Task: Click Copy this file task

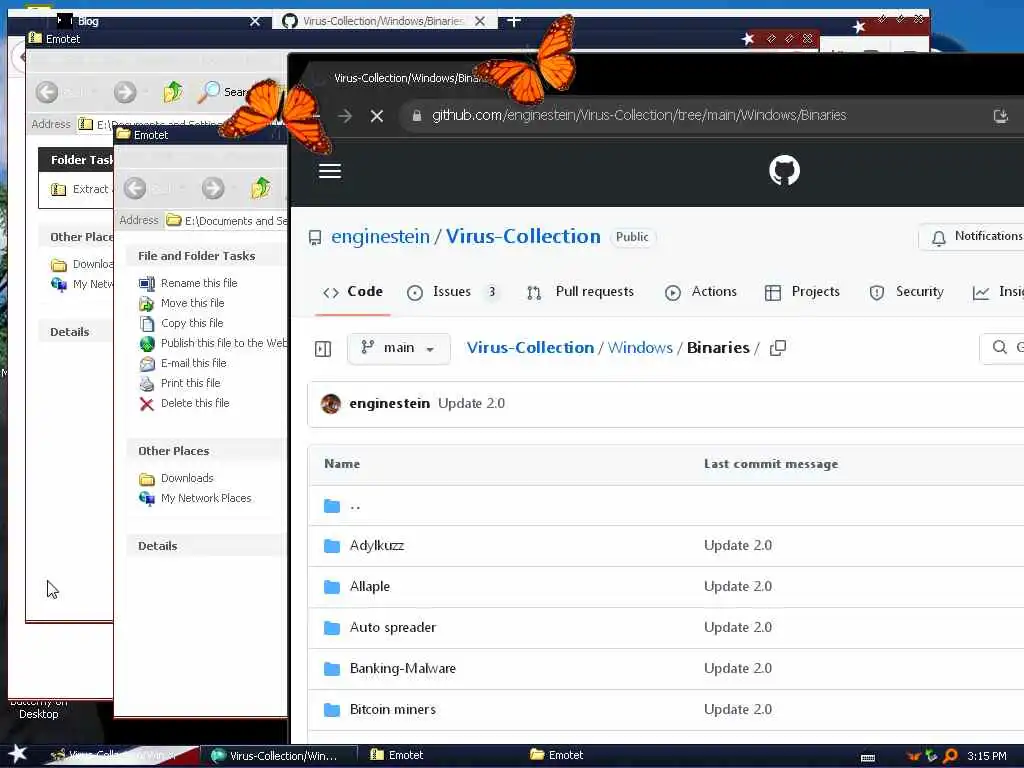Action: click(x=192, y=323)
